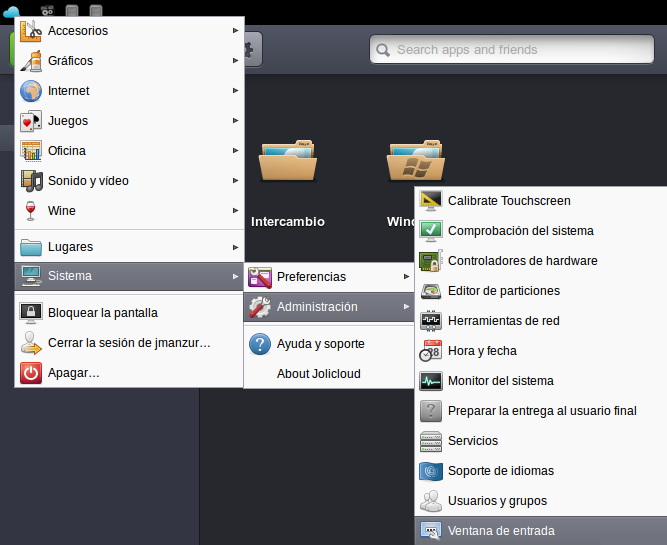Click the Gráficos paintbrush icon
667x545 pixels.
(31, 61)
